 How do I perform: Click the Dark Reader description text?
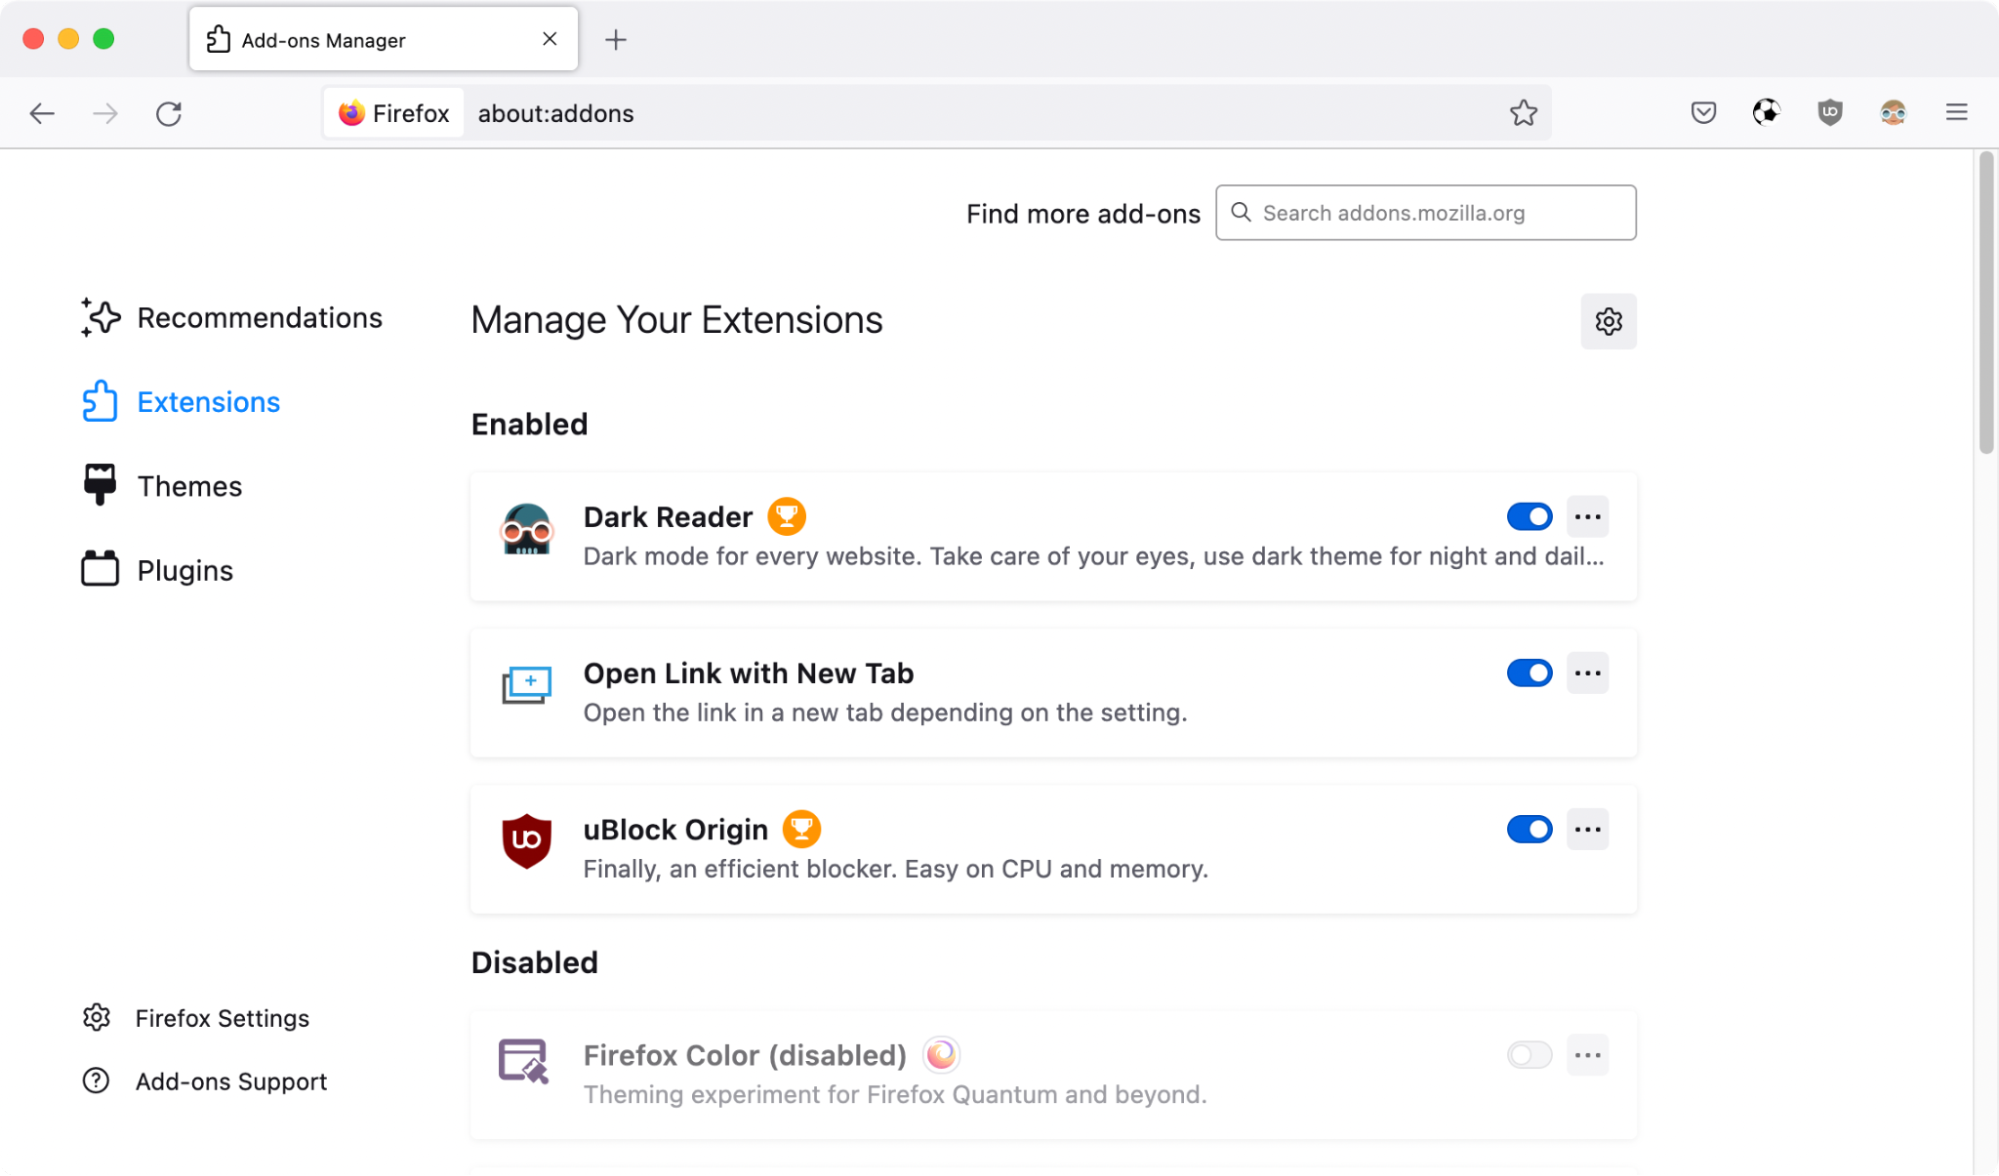1094,556
